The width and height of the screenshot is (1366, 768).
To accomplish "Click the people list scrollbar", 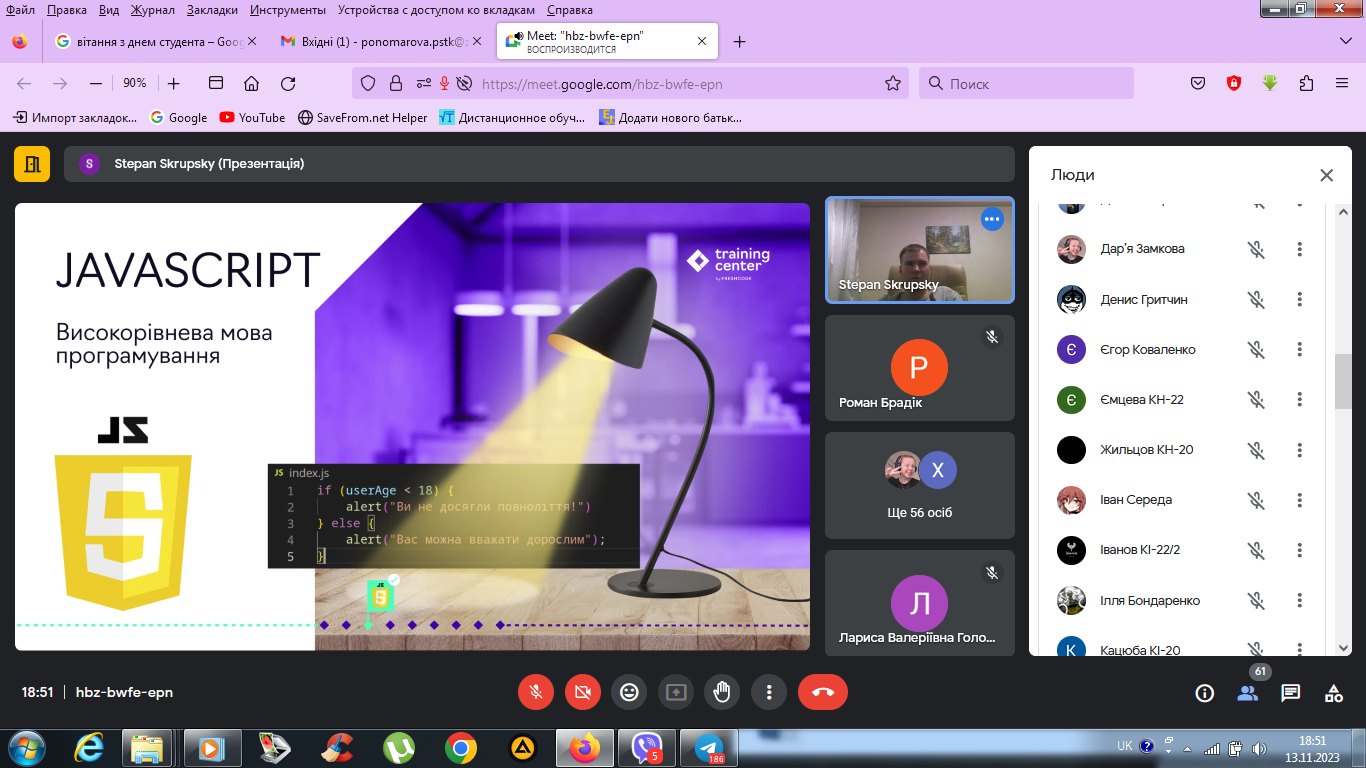I will (x=1343, y=380).
